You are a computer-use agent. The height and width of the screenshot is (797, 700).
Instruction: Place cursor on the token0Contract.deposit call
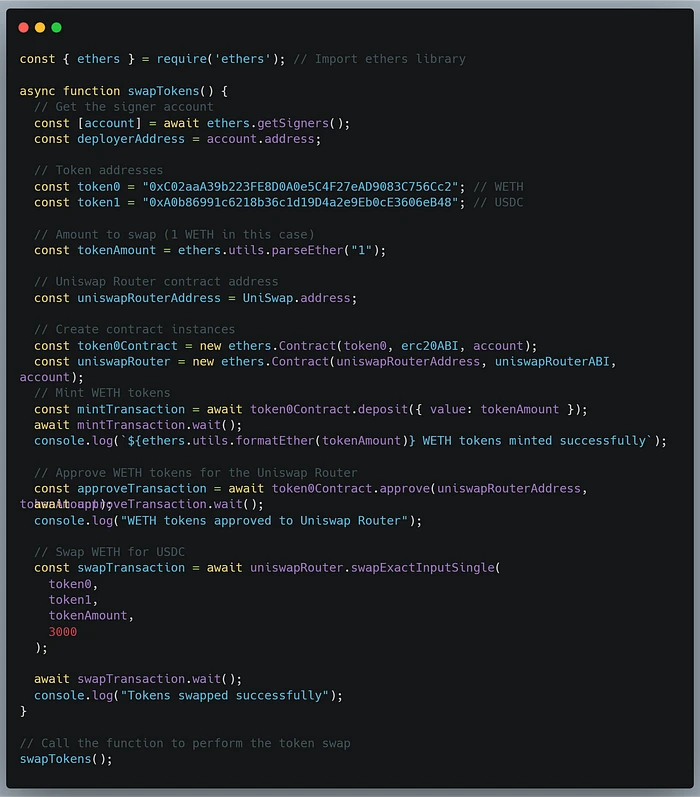point(344,409)
